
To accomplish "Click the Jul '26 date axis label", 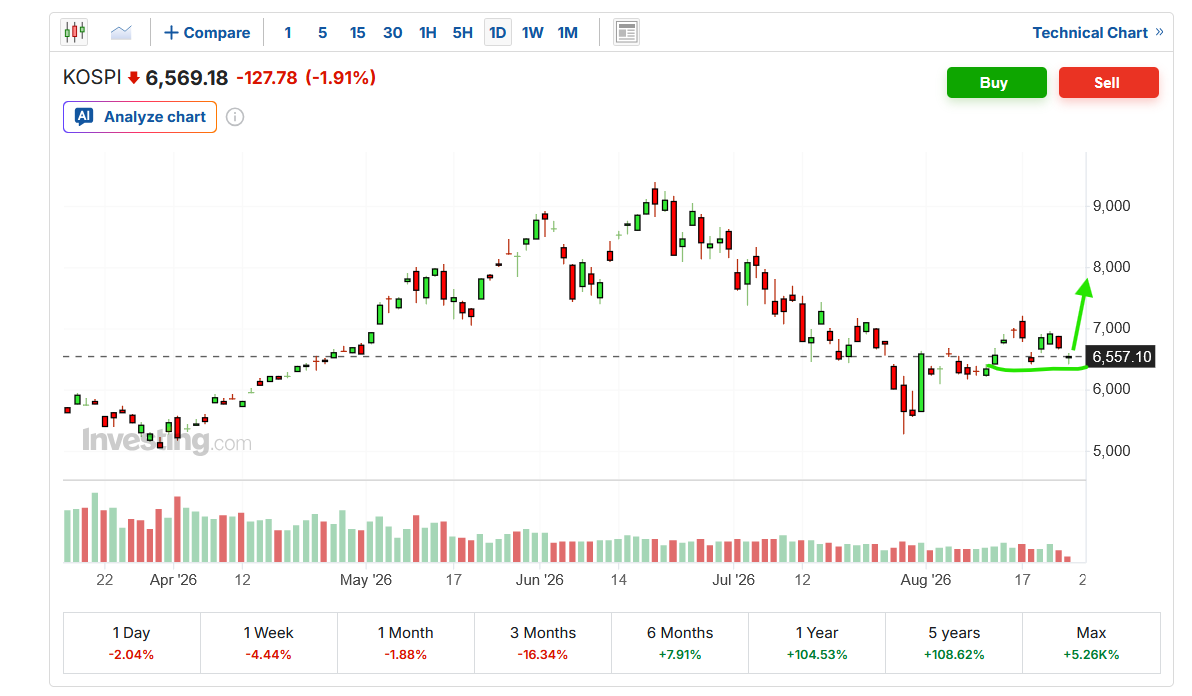I will [x=733, y=580].
